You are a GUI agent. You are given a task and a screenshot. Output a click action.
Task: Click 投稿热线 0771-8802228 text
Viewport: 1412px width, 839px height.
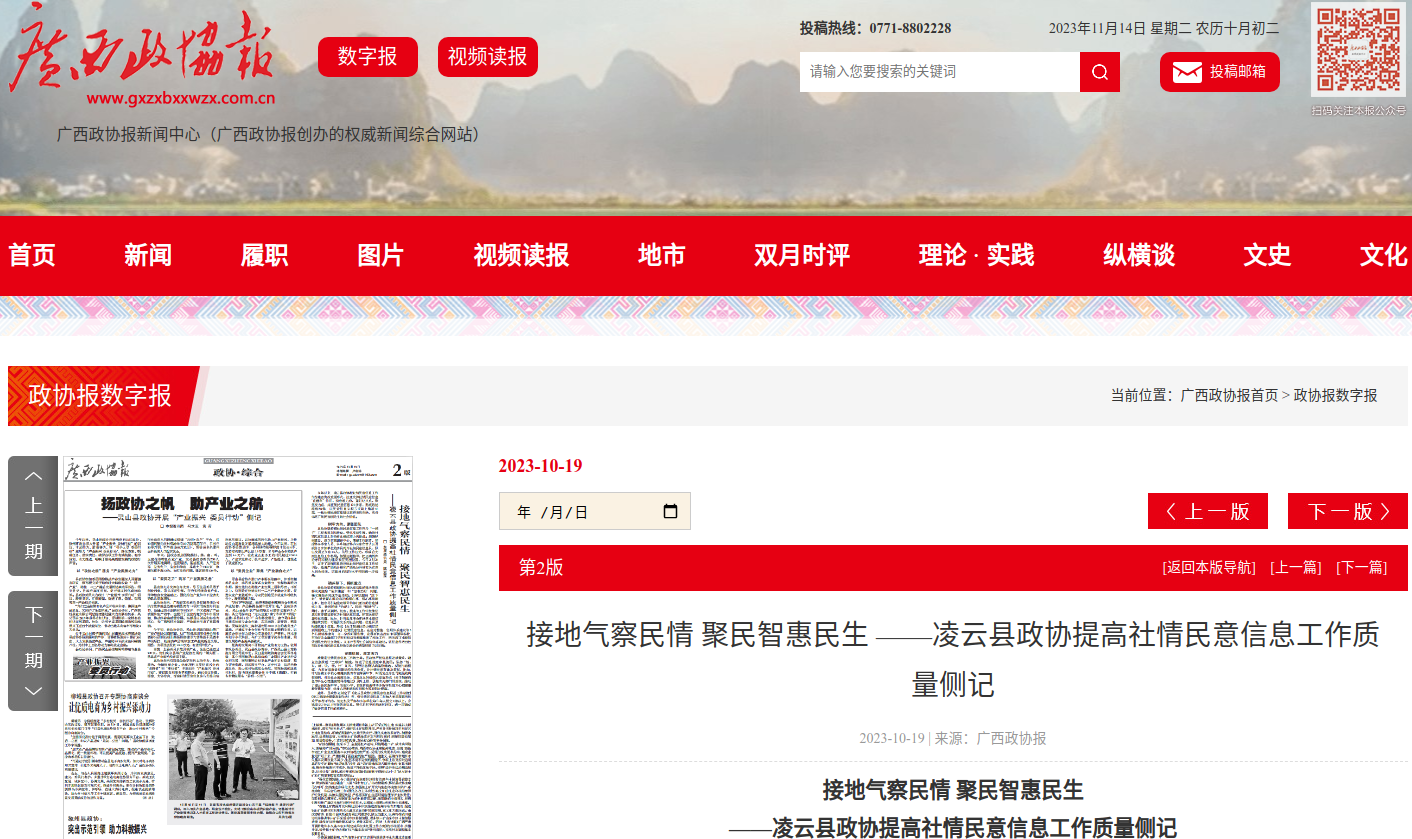click(875, 28)
